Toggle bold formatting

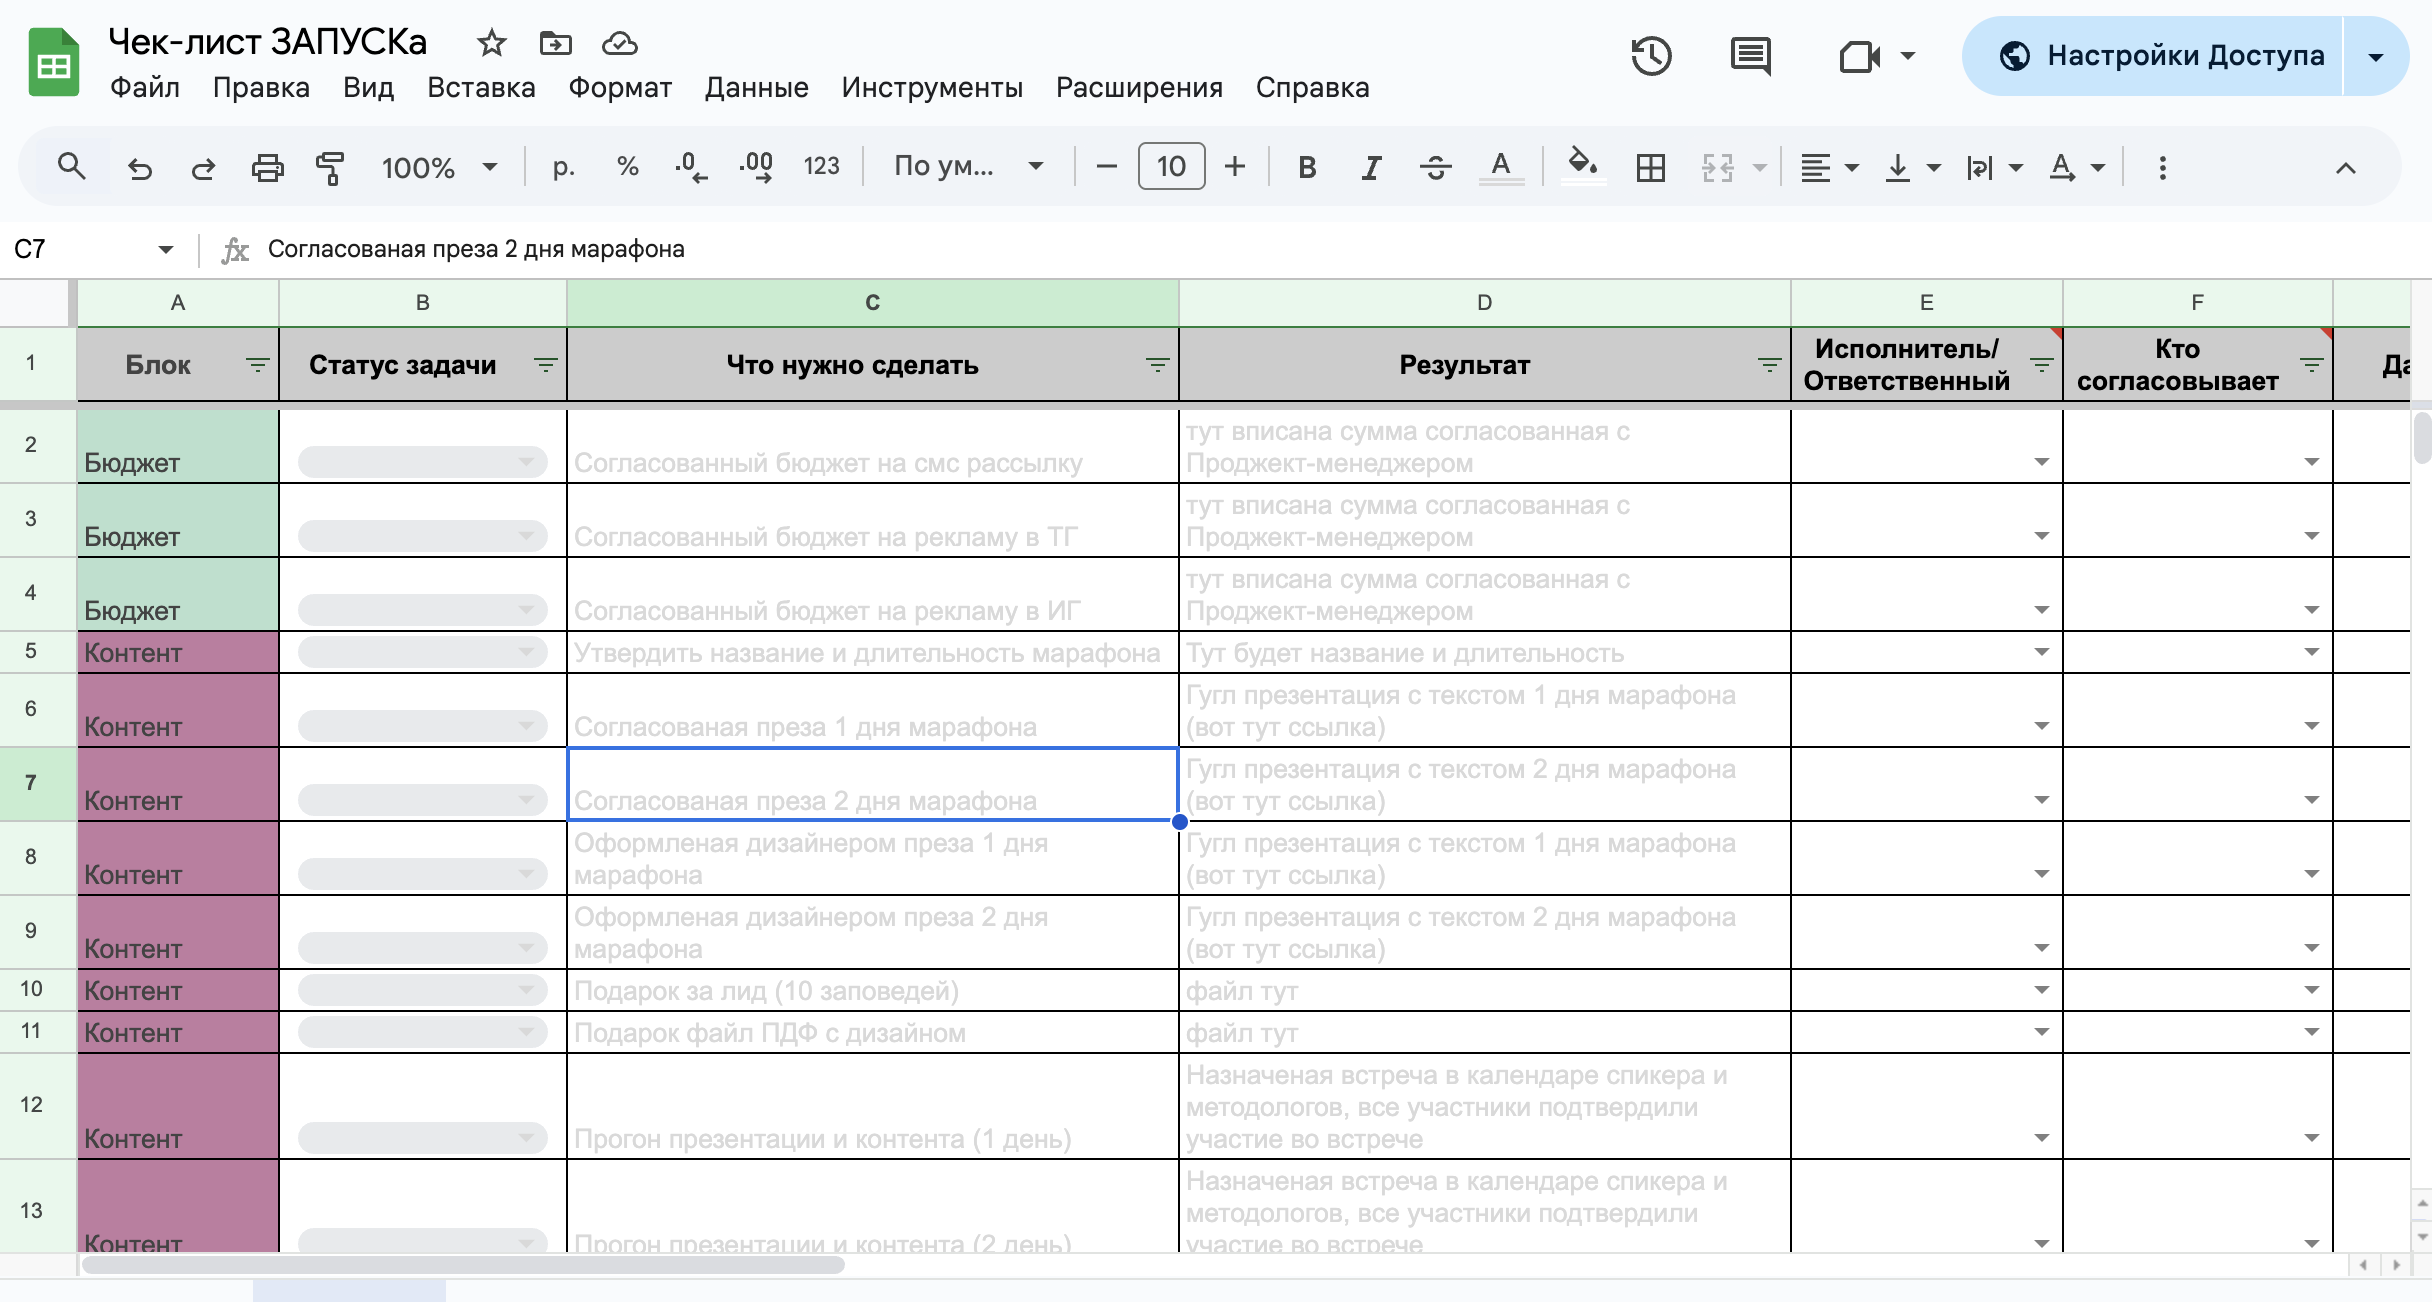(x=1306, y=167)
